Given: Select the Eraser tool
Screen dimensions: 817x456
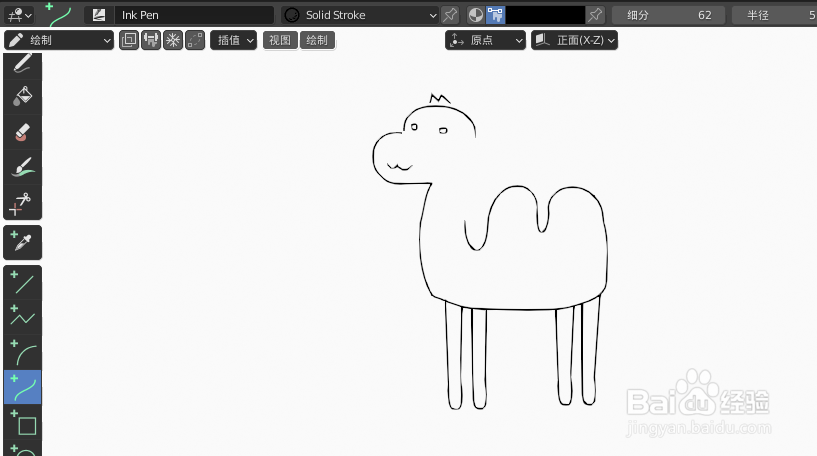Looking at the screenshot, I should coord(22,132).
